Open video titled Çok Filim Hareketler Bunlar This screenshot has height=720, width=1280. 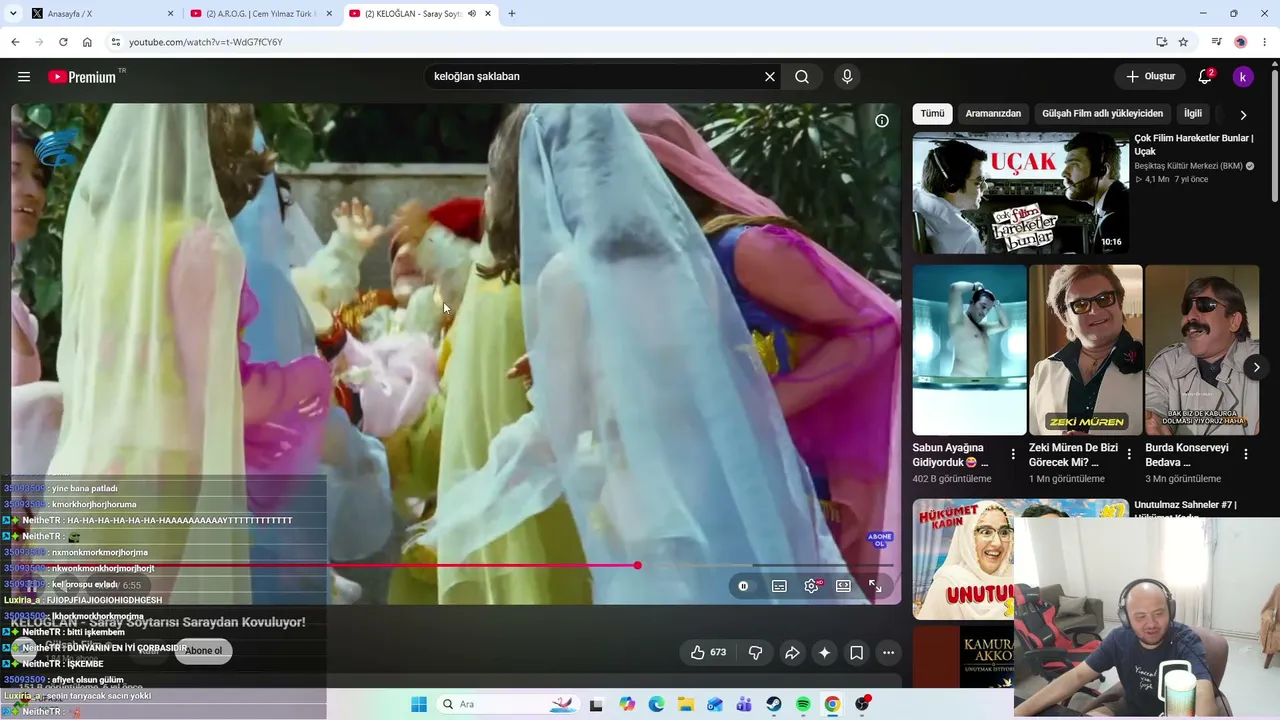click(x=1193, y=145)
